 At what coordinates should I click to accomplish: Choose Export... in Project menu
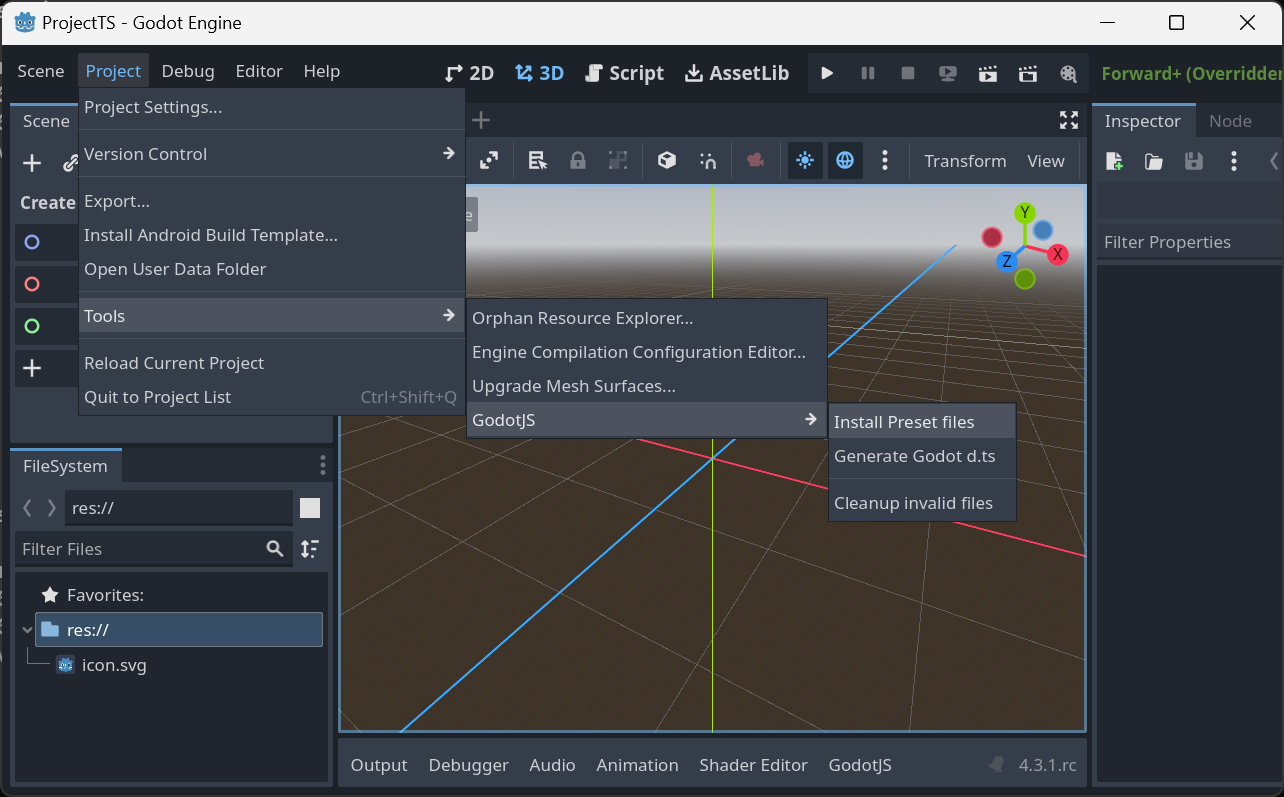272,201
